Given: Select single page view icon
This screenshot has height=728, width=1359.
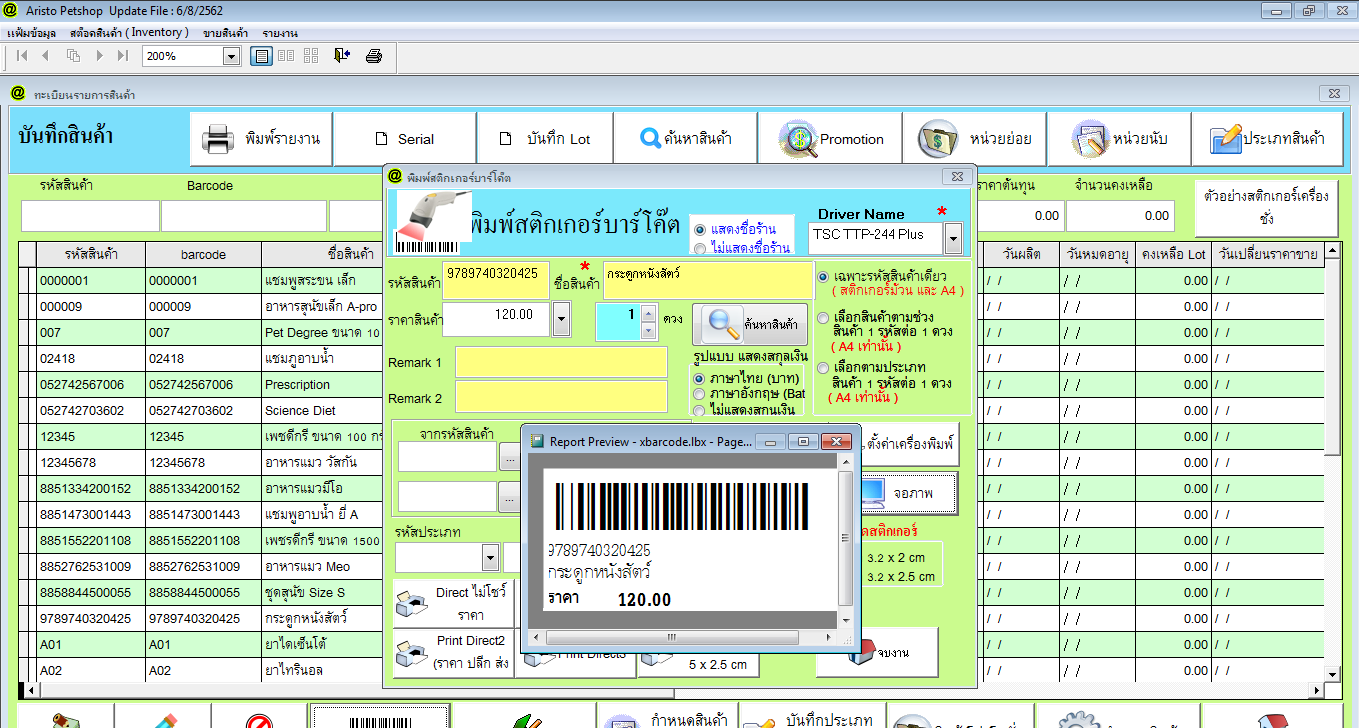Looking at the screenshot, I should pyautogui.click(x=261, y=56).
